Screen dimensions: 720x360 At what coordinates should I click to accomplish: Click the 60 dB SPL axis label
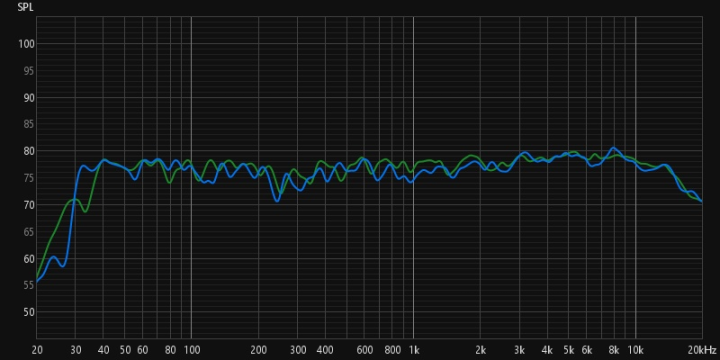point(28,259)
